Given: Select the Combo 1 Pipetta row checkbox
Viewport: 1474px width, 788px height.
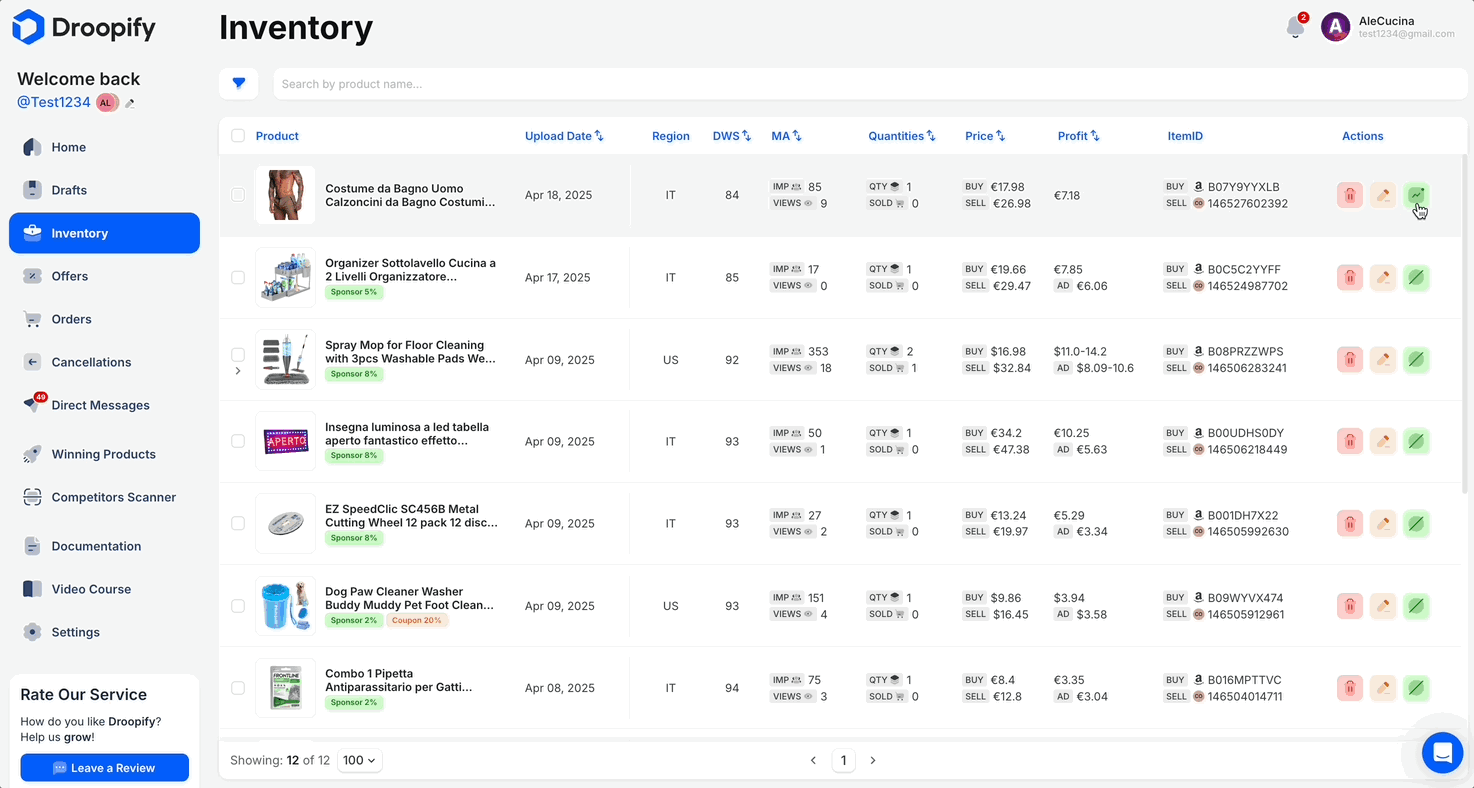Looking at the screenshot, I should [x=238, y=688].
